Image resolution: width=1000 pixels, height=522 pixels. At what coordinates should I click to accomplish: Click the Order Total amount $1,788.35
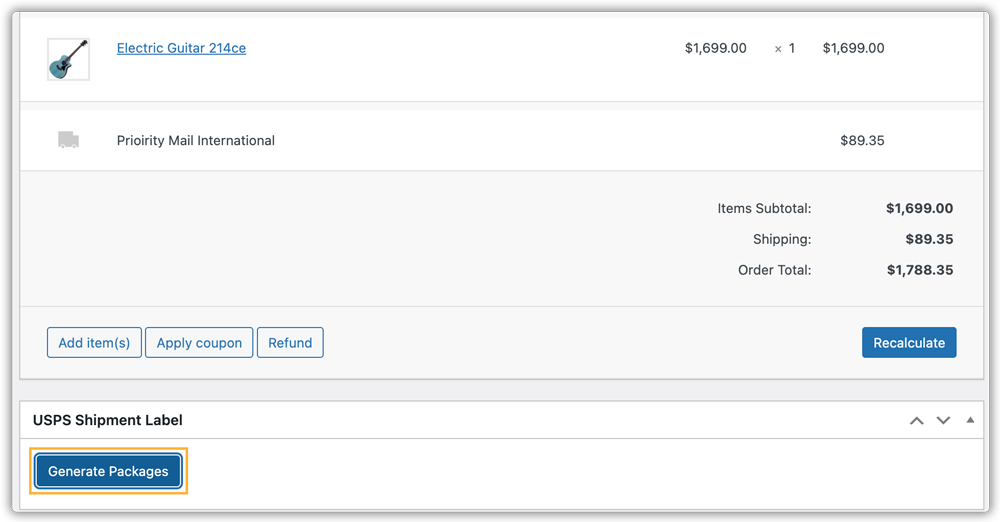pos(919,270)
